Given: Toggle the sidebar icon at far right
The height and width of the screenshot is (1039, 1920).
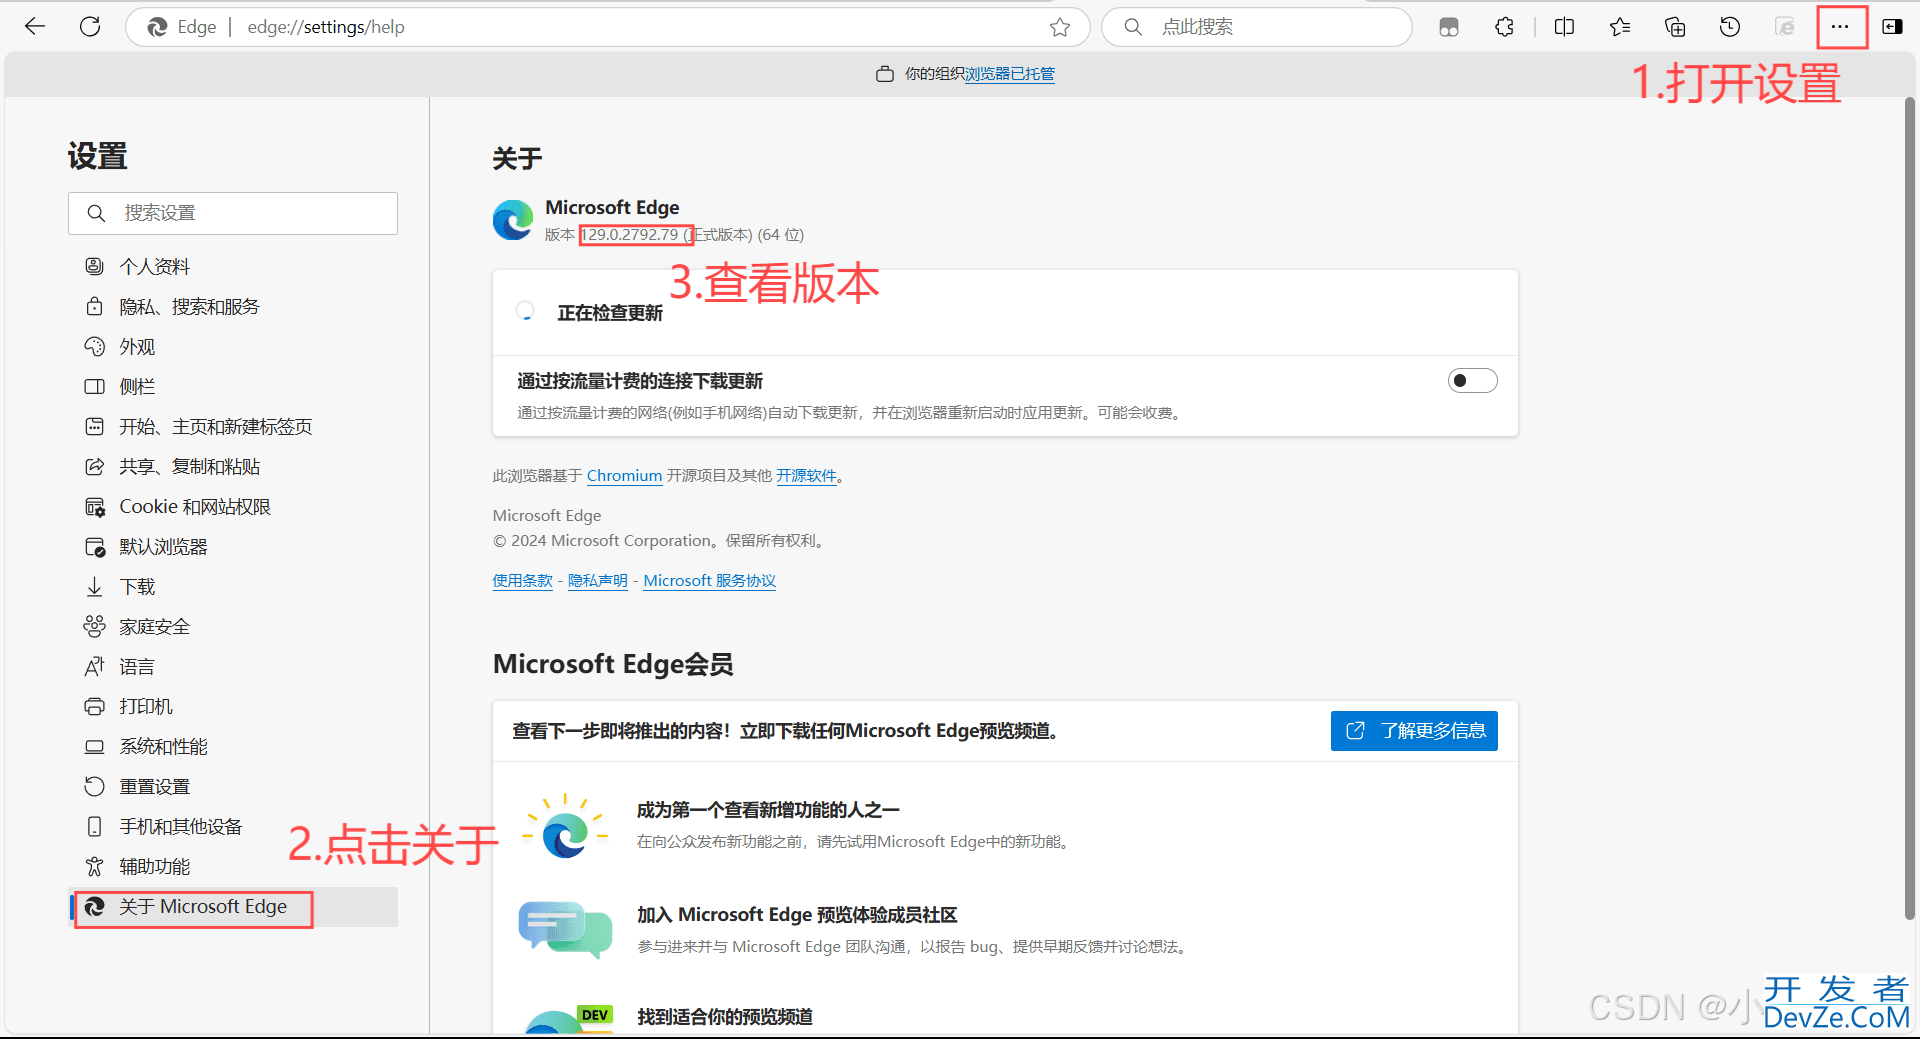Looking at the screenshot, I should point(1893,27).
